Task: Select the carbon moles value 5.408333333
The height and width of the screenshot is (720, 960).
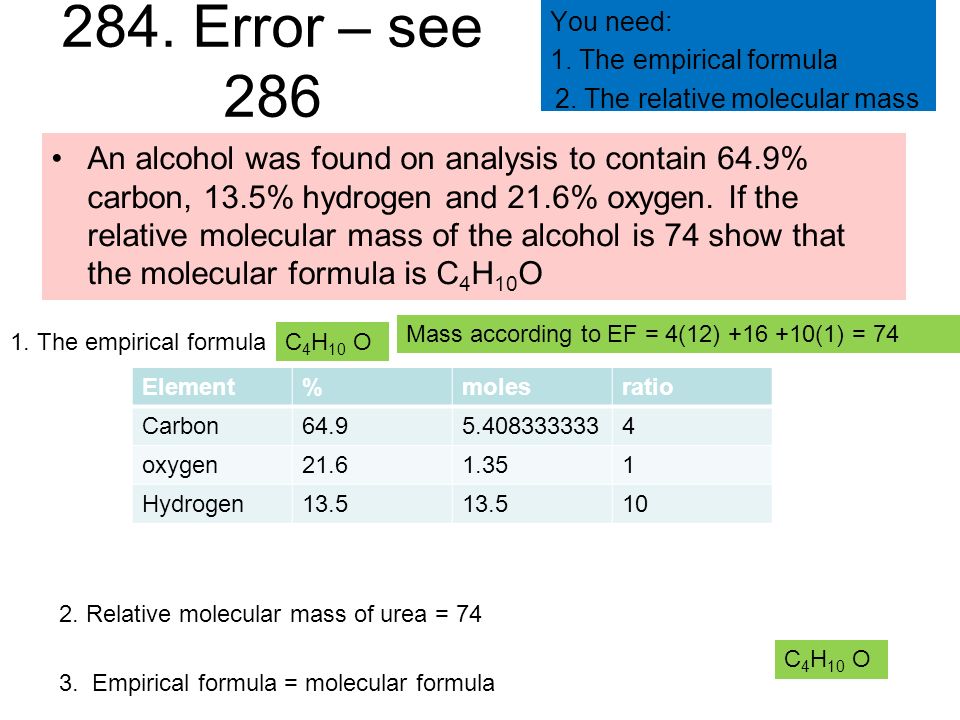Action: 530,426
